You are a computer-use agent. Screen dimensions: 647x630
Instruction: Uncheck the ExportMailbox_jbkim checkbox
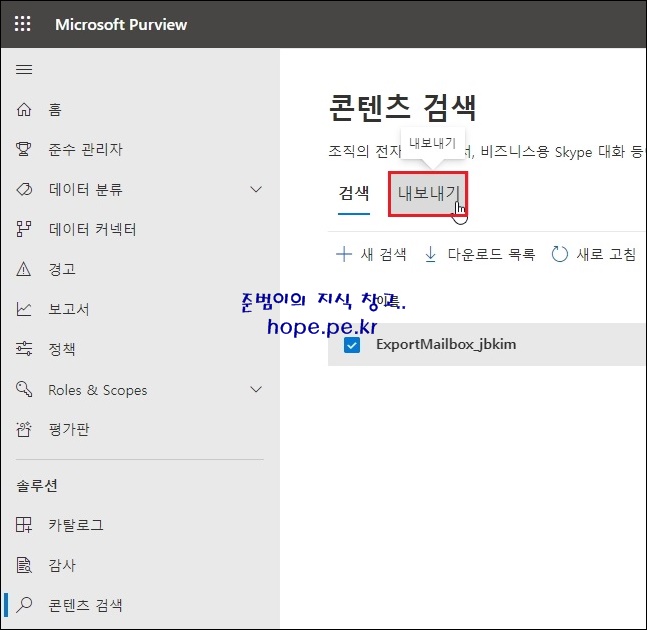352,345
